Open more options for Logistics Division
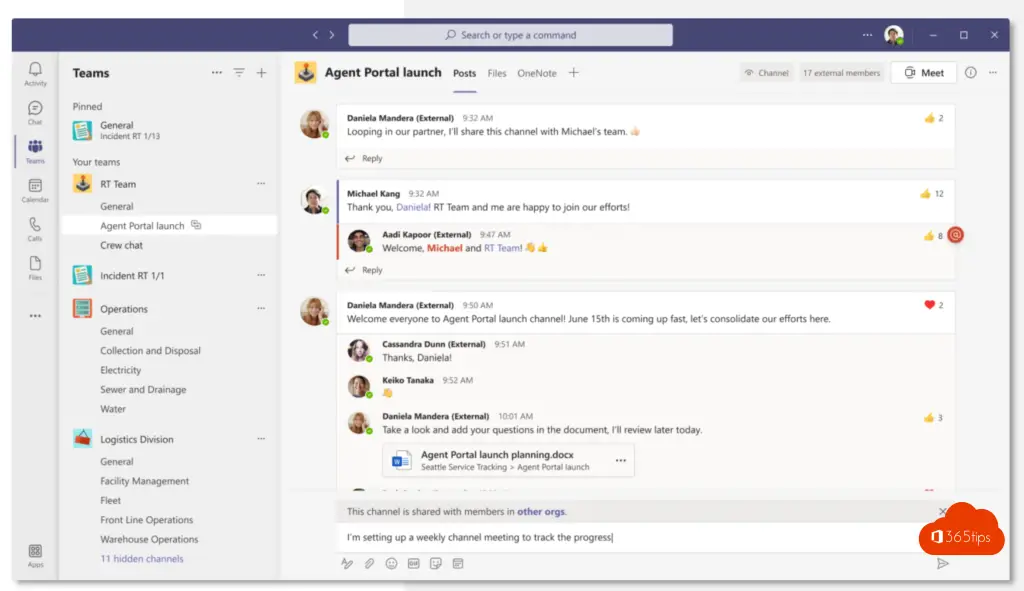Viewport: 1024px width, 591px height. 261,439
